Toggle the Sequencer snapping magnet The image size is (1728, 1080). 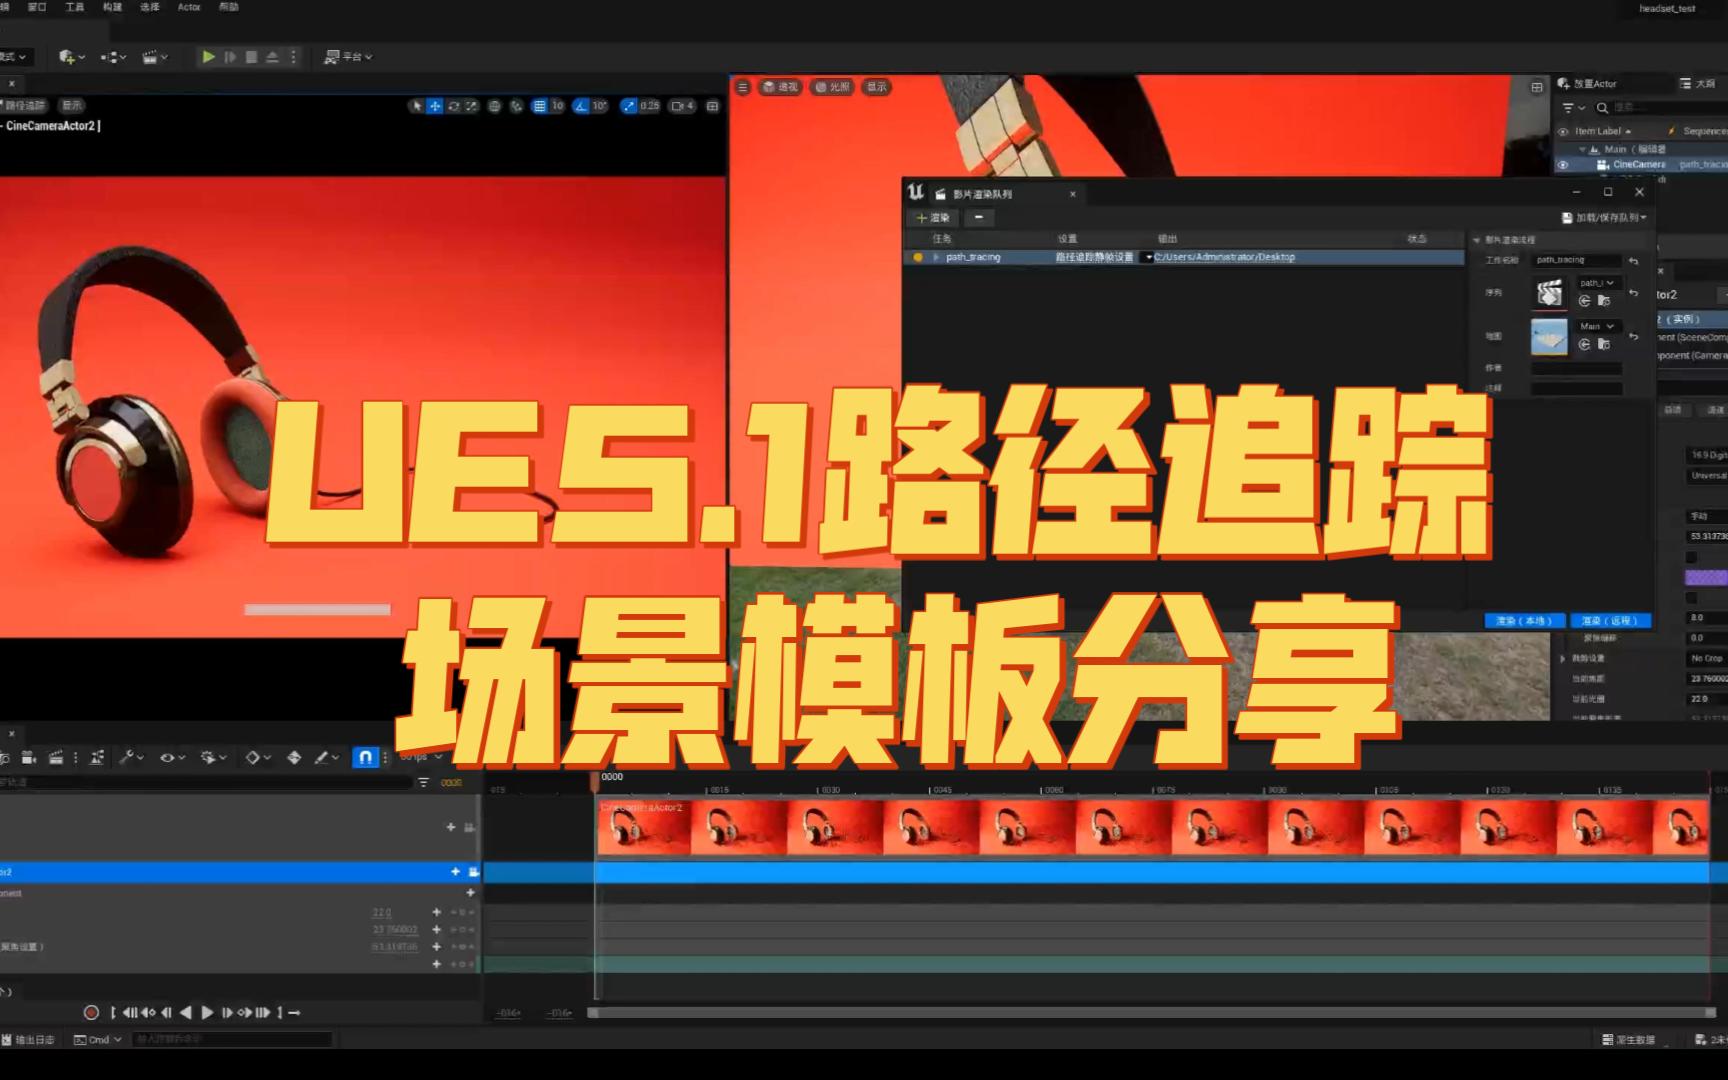365,758
